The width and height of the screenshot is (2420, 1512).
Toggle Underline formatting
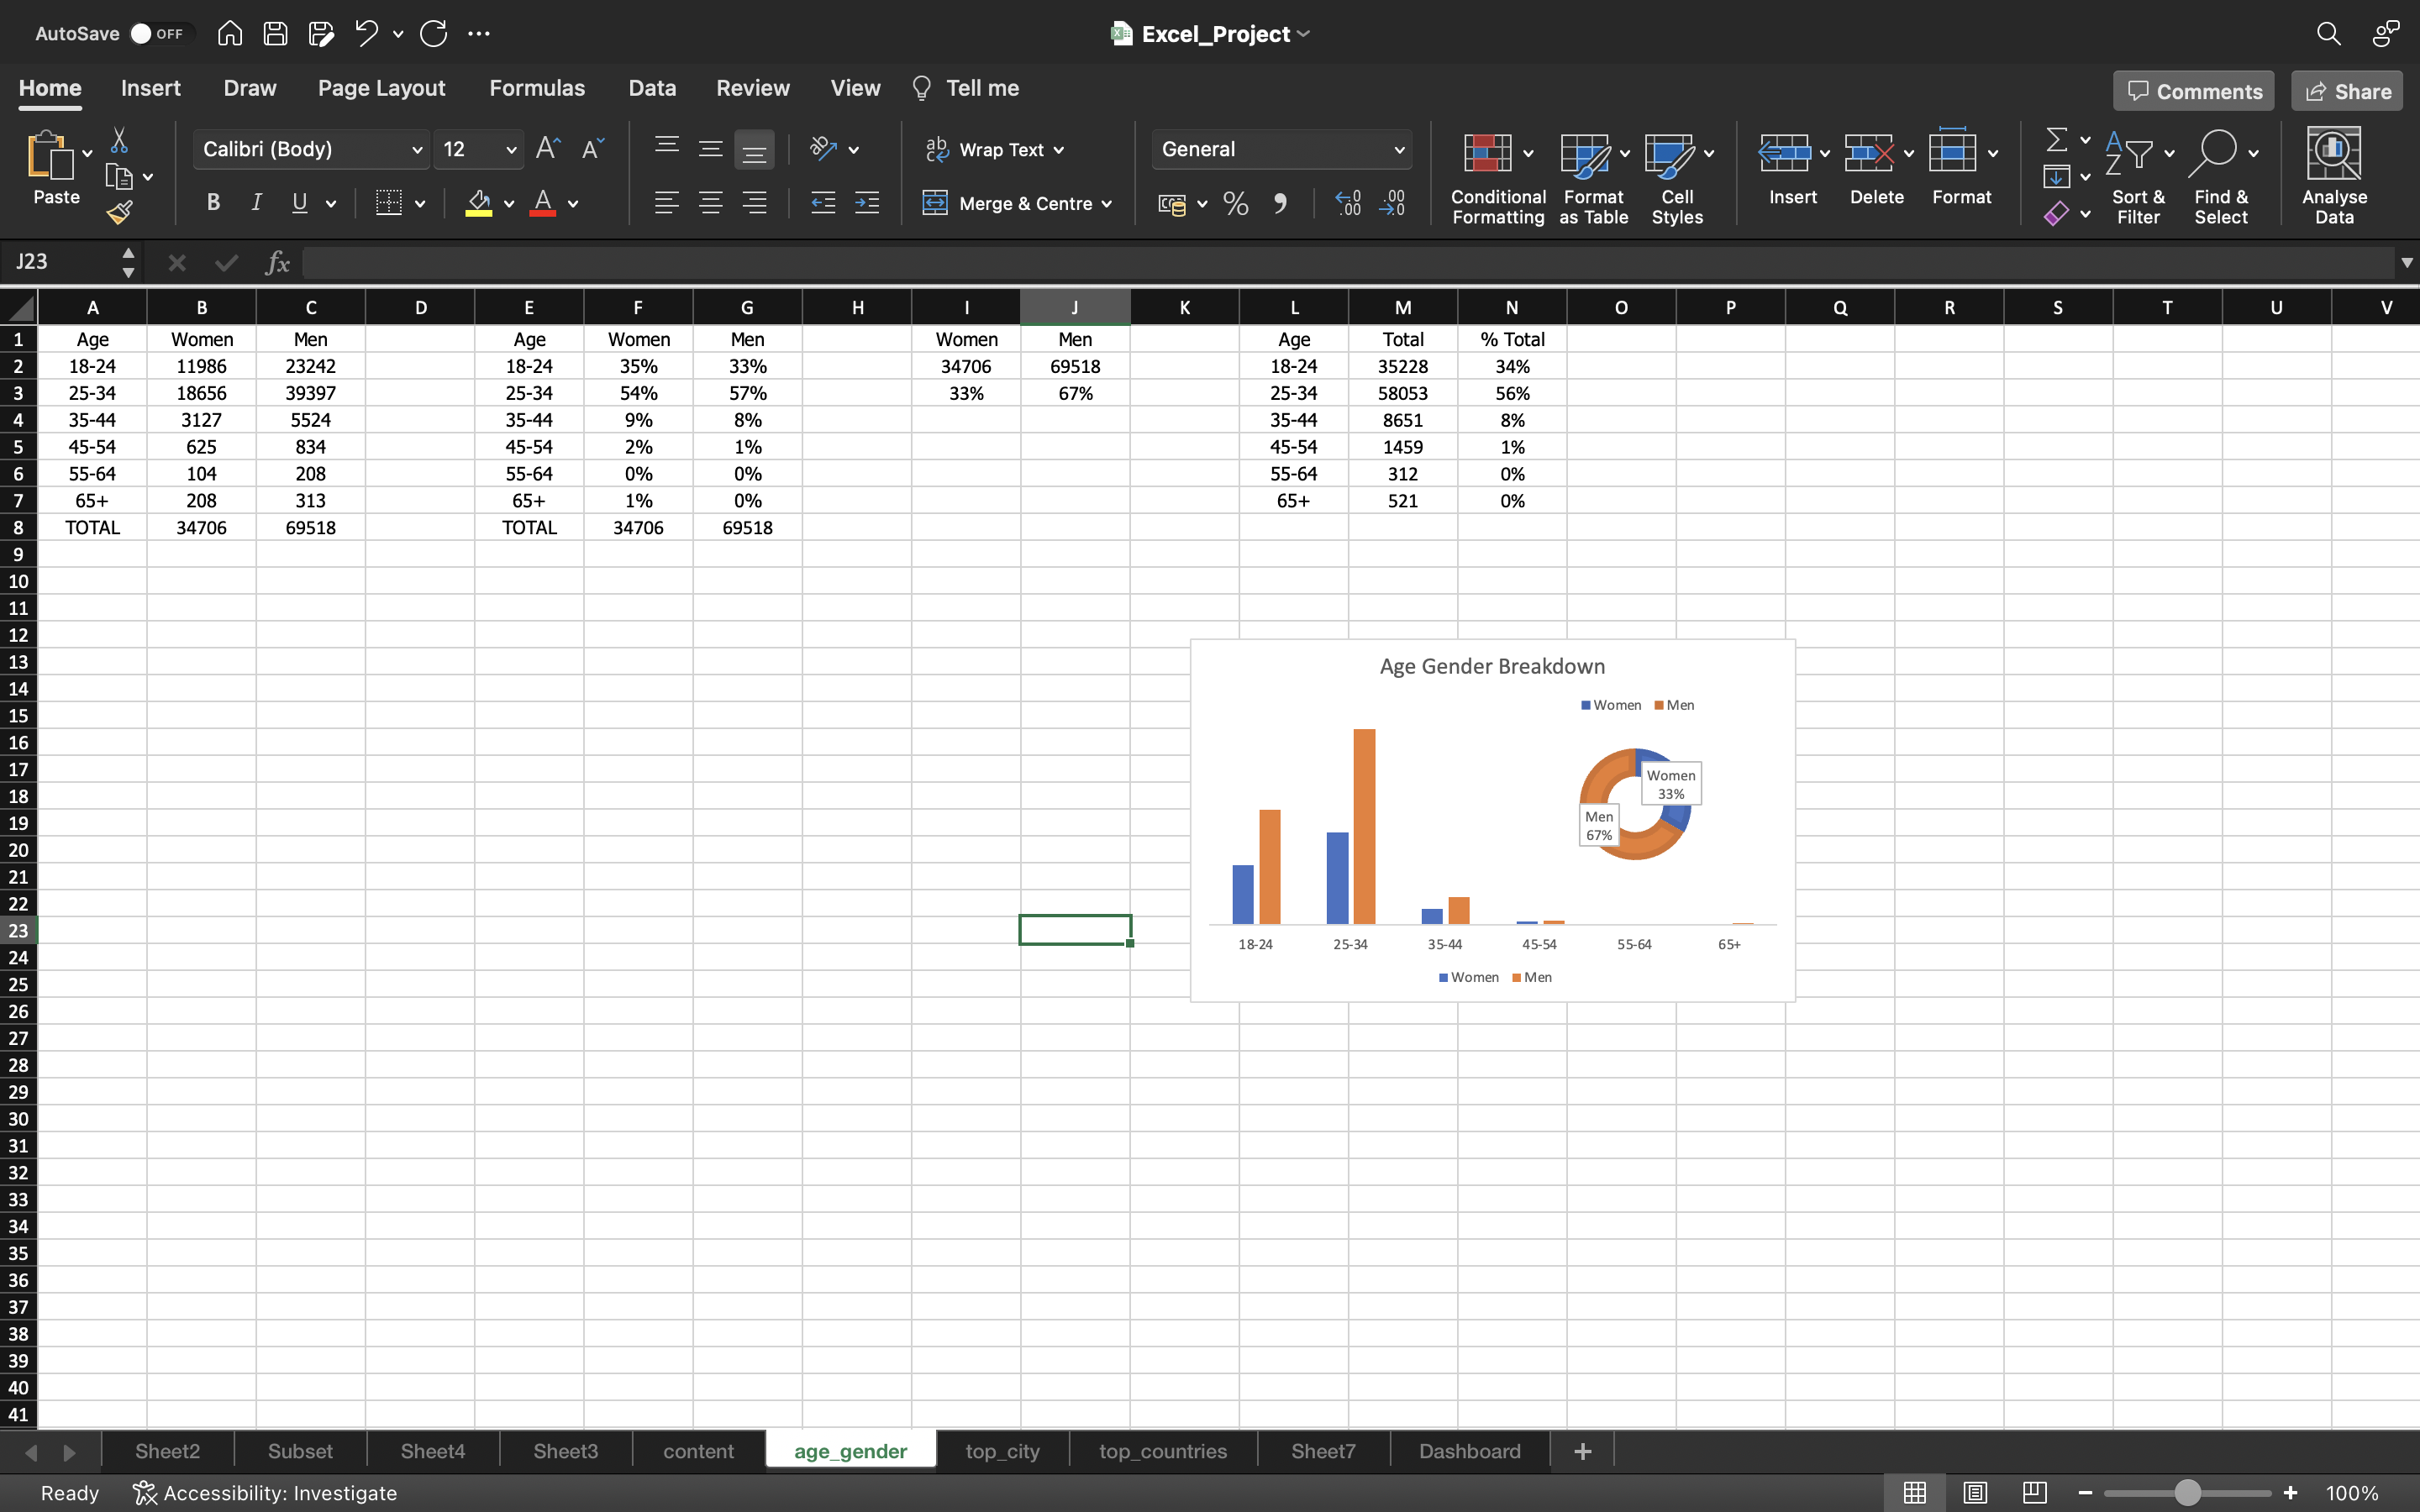tap(299, 203)
